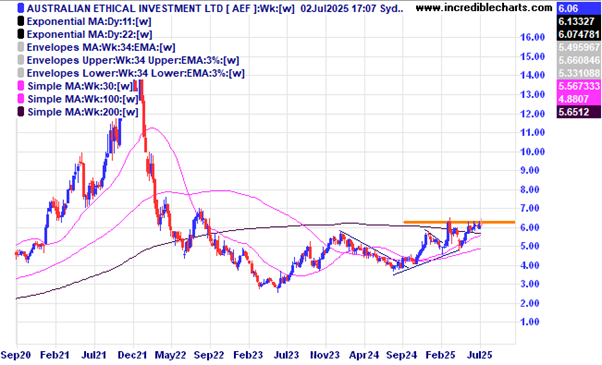Click the black Exponential MA Dy:11 legend marker
This screenshot has width=602, height=365.
pos(21,21)
